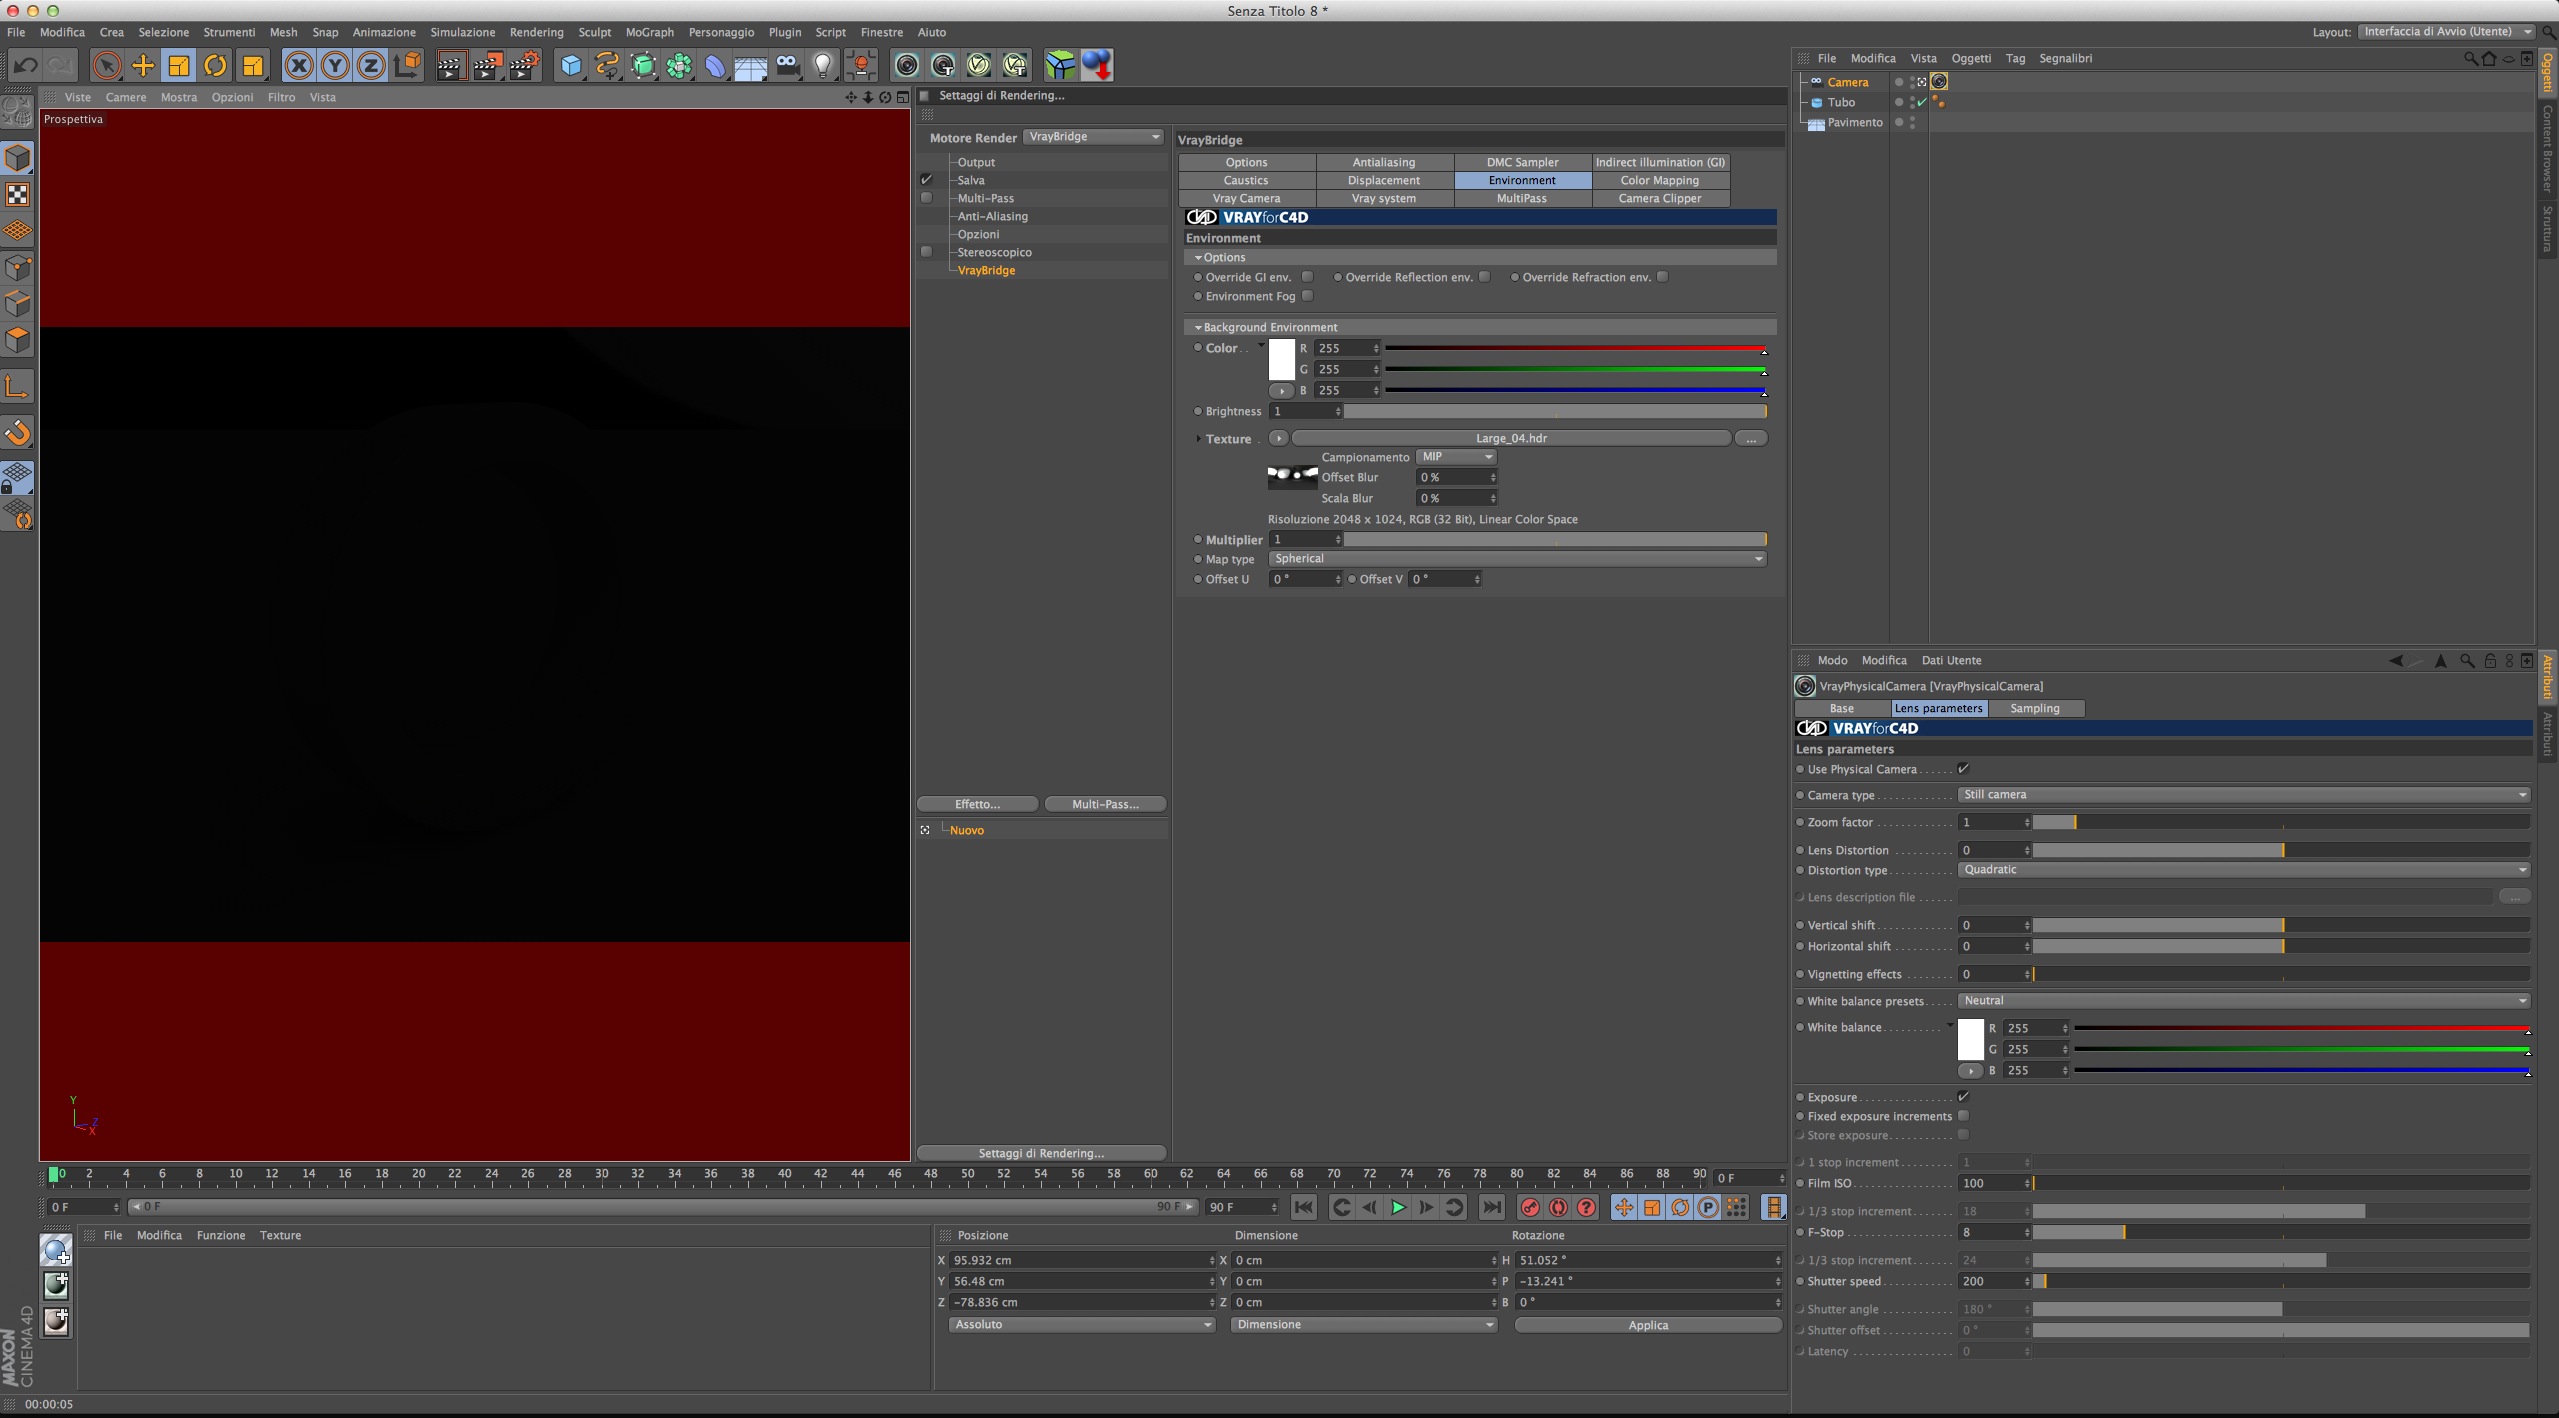Enable Override GI env. checkbox
Viewport: 2559px width, 1418px height.
[x=1307, y=277]
